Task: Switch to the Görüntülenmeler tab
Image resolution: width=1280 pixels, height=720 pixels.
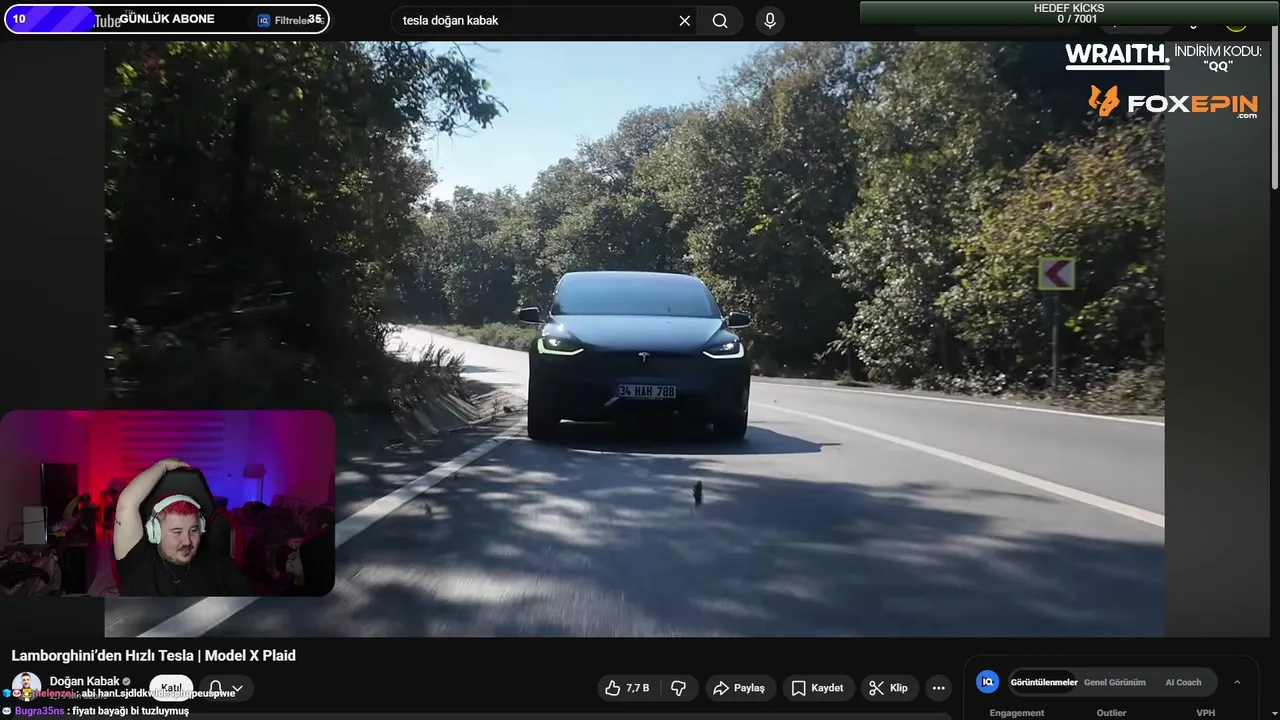Action: (x=1043, y=682)
